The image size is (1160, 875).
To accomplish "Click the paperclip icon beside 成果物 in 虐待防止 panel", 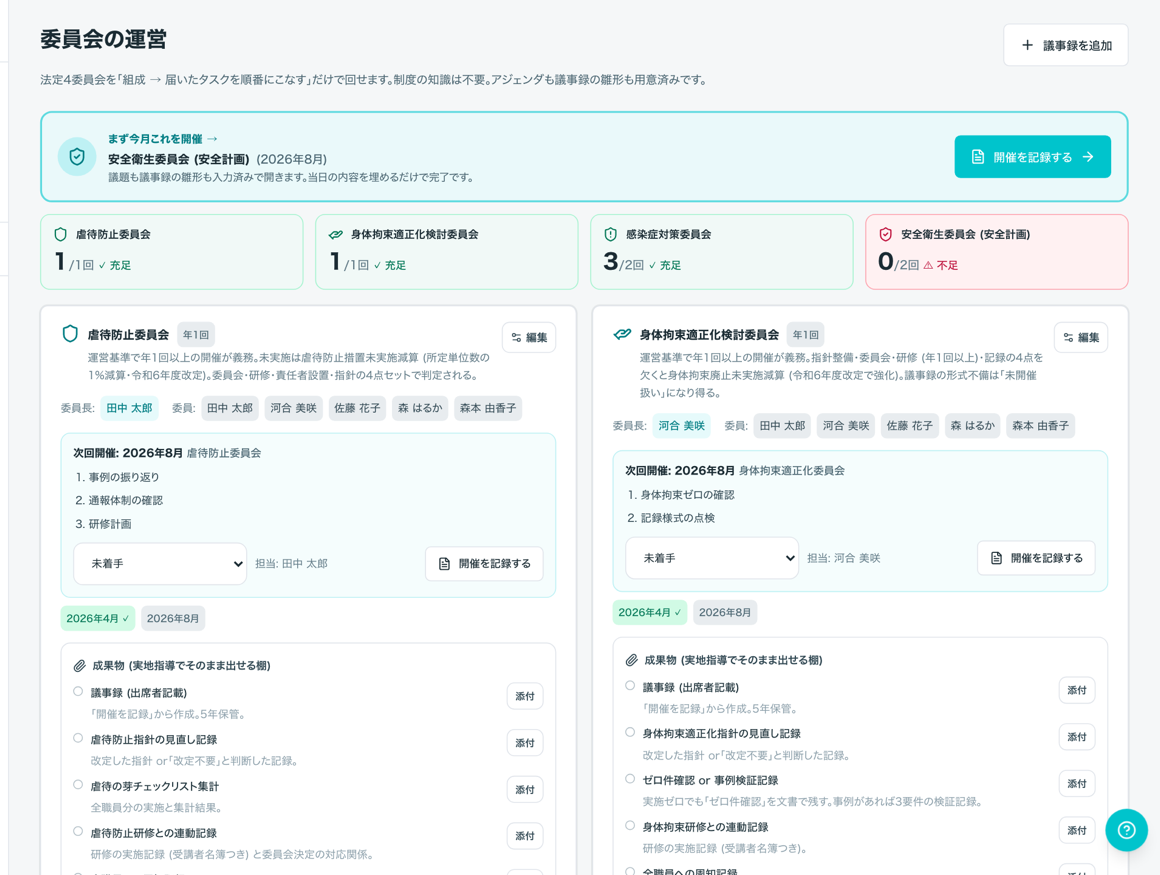I will pyautogui.click(x=79, y=666).
